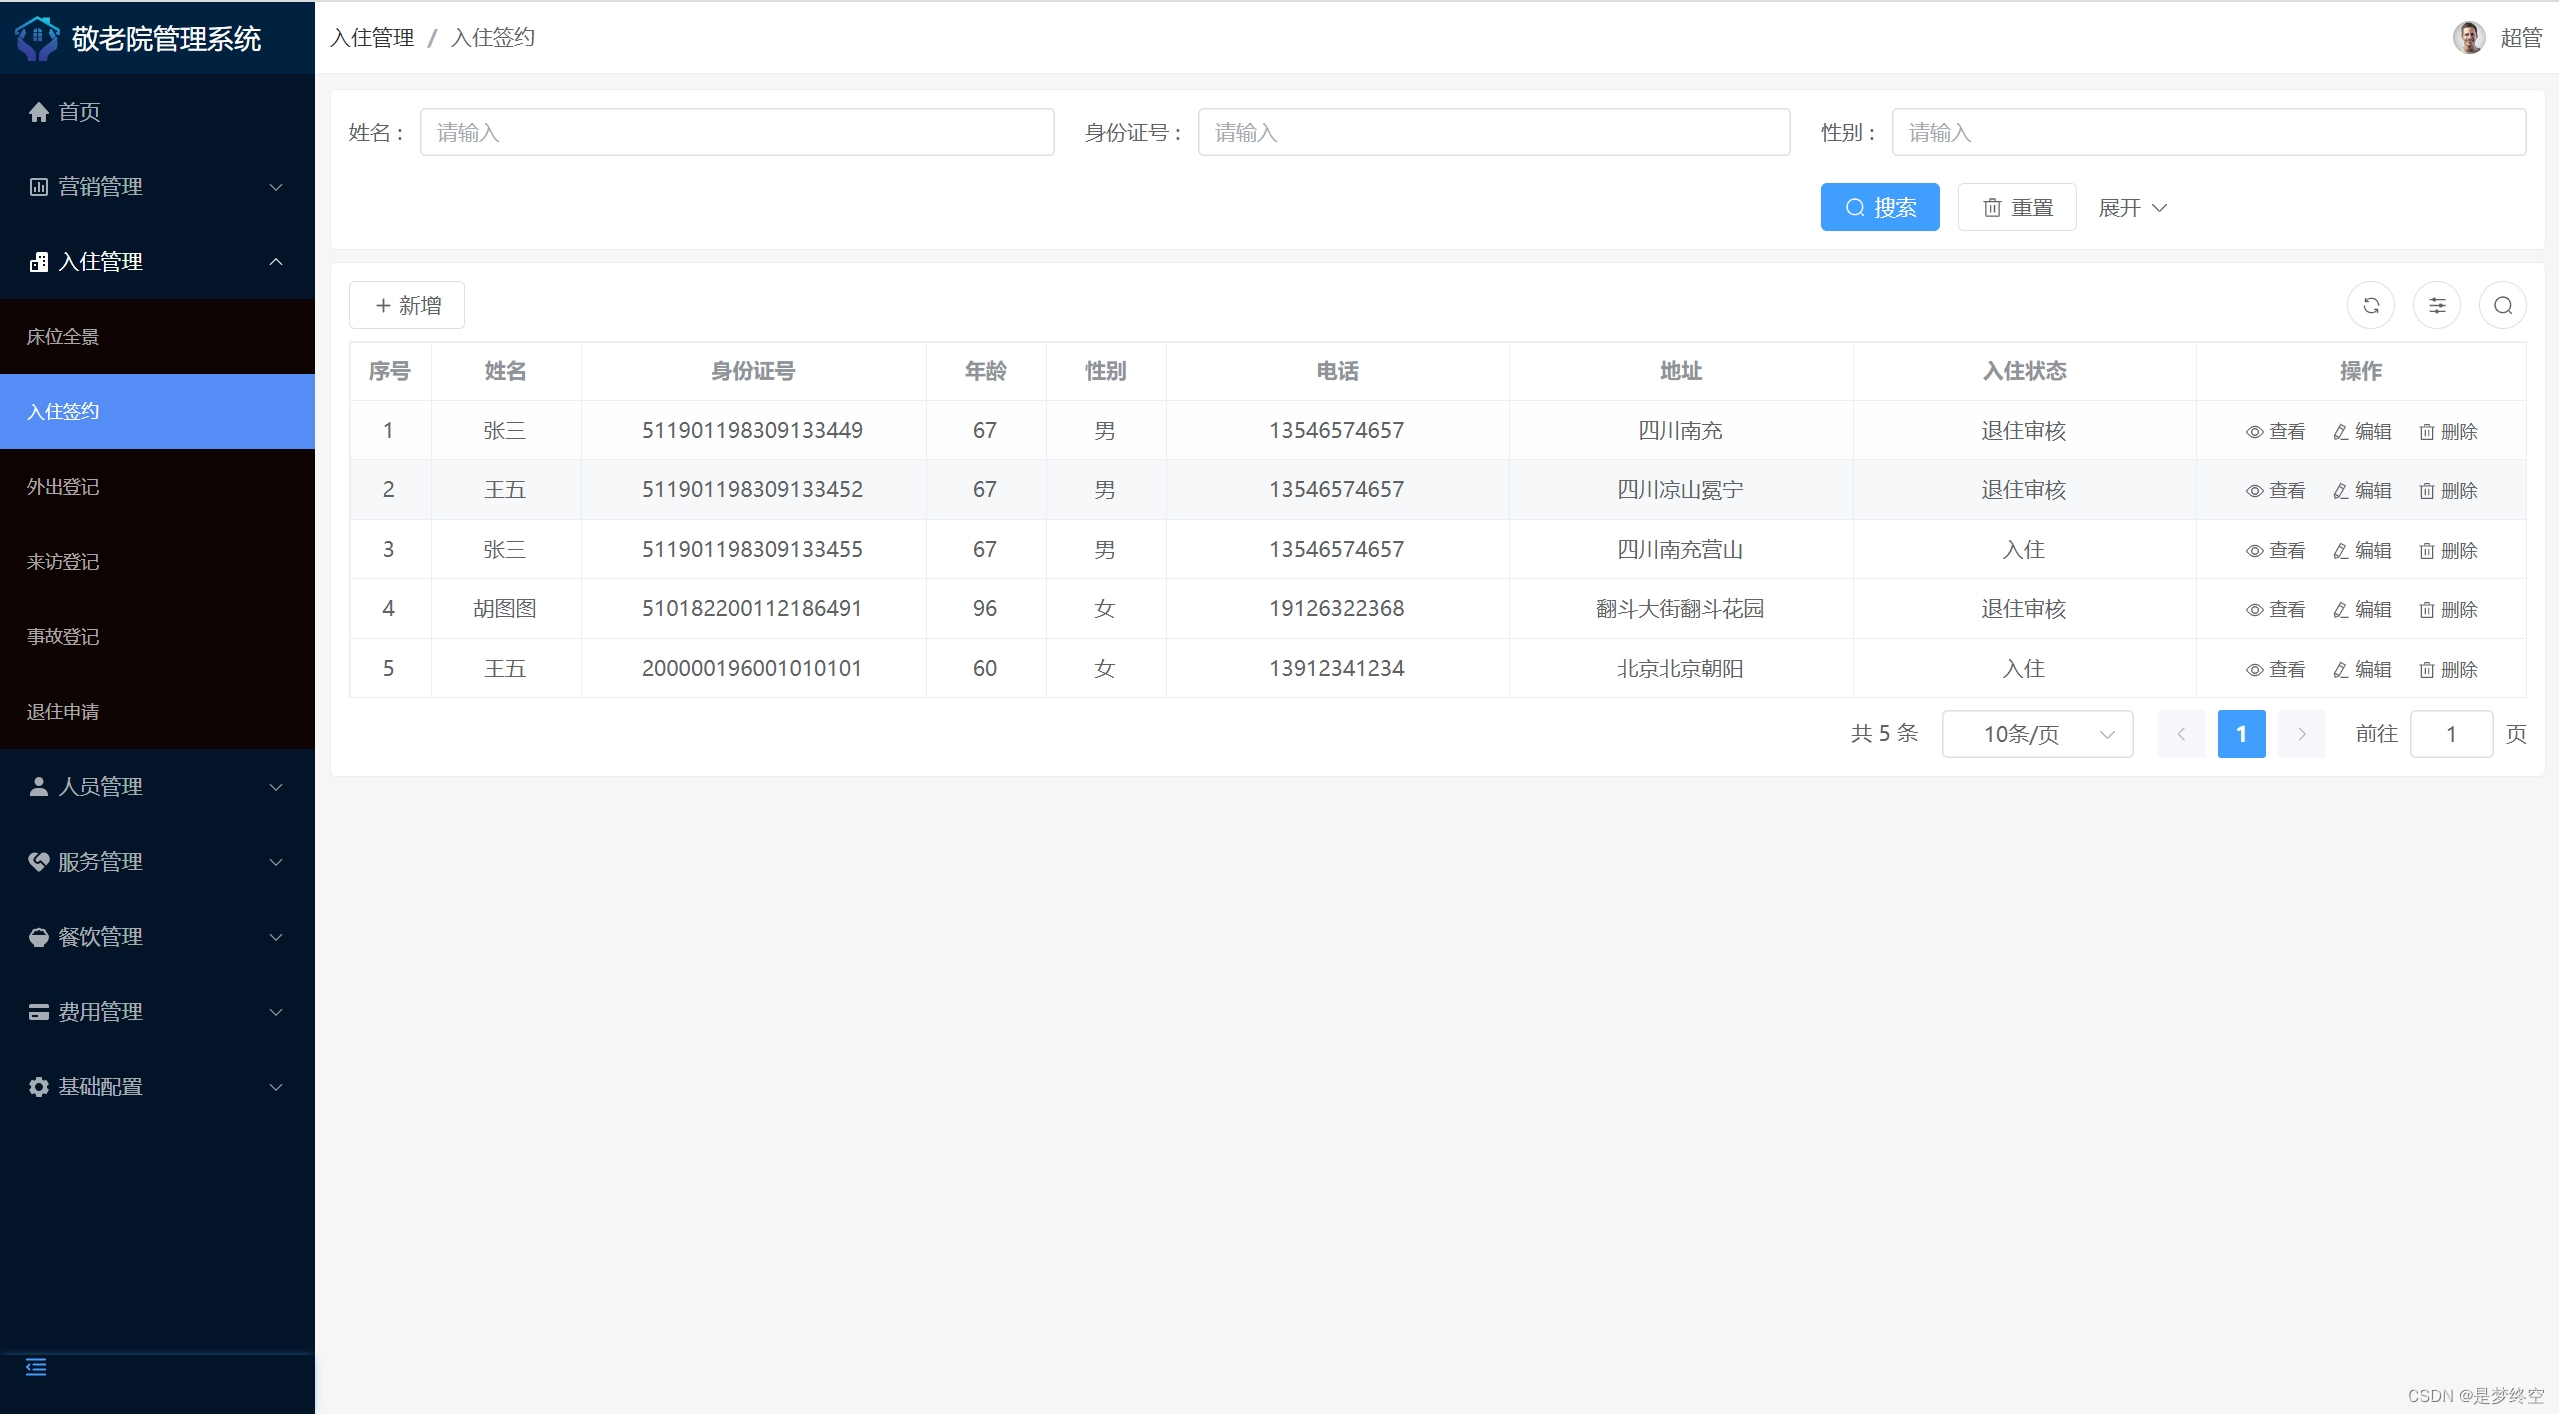Go to previous page arrow
The height and width of the screenshot is (1414, 2559).
point(2181,734)
